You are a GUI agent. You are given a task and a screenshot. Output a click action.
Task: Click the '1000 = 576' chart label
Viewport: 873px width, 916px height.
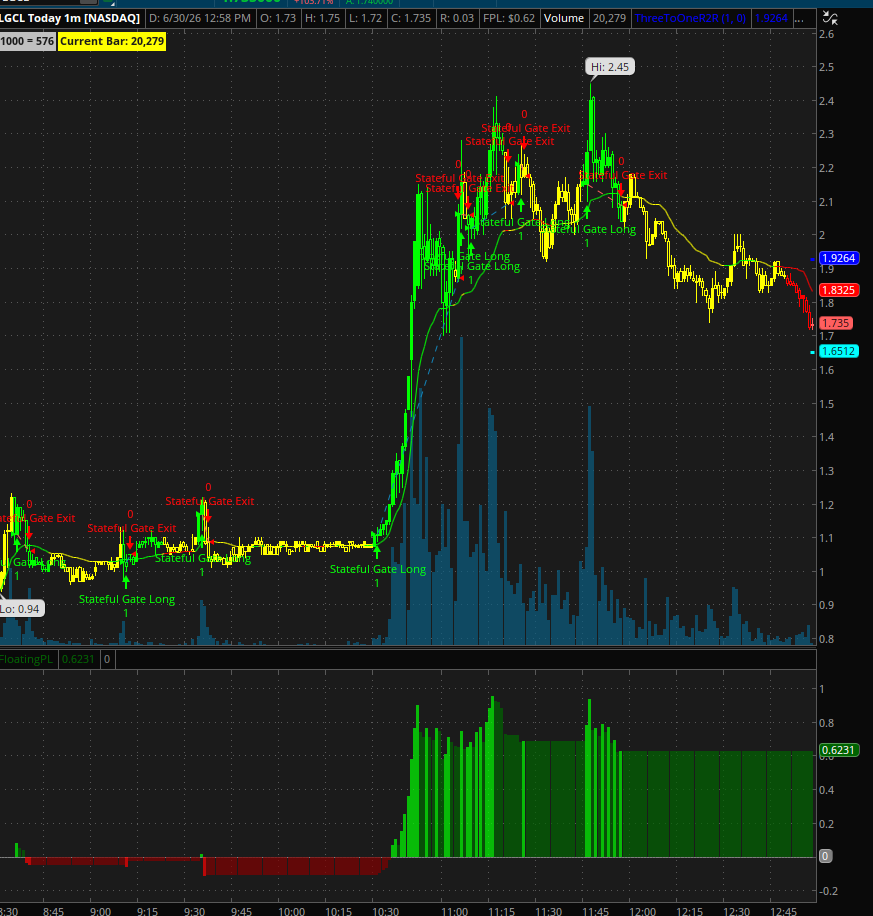tap(27, 41)
